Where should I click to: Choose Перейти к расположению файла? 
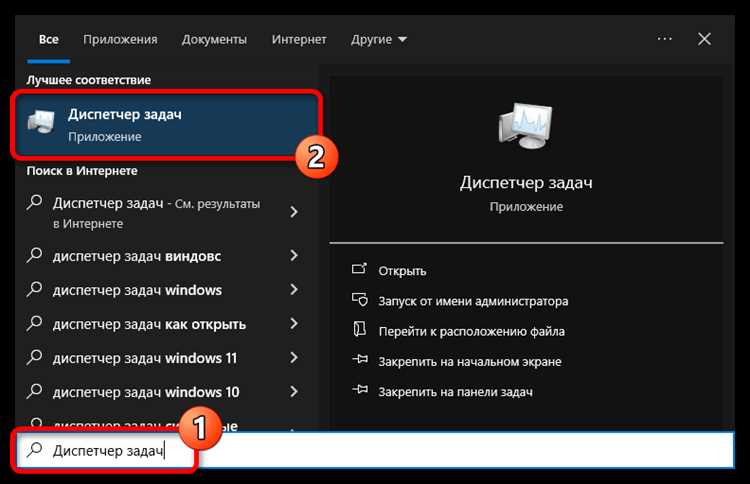472,331
